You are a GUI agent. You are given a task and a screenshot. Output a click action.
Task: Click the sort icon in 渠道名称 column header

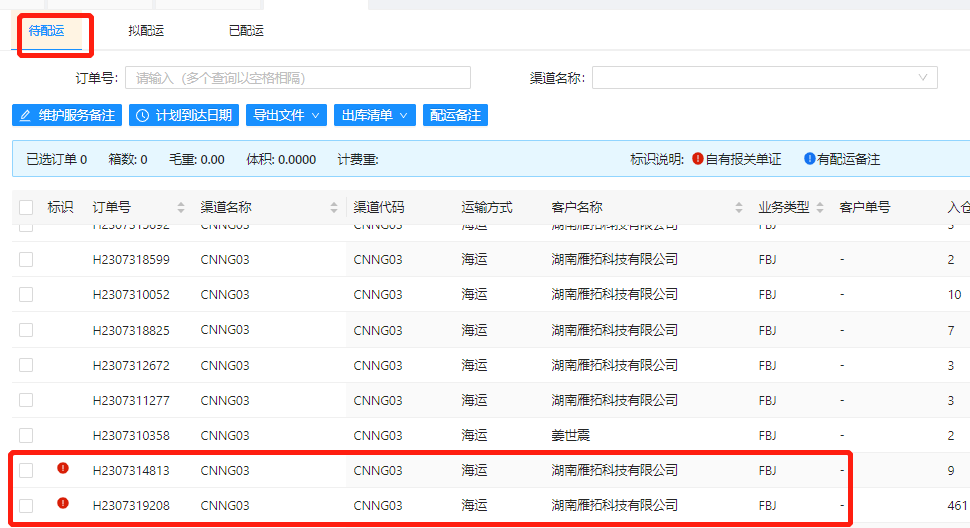[334, 208]
